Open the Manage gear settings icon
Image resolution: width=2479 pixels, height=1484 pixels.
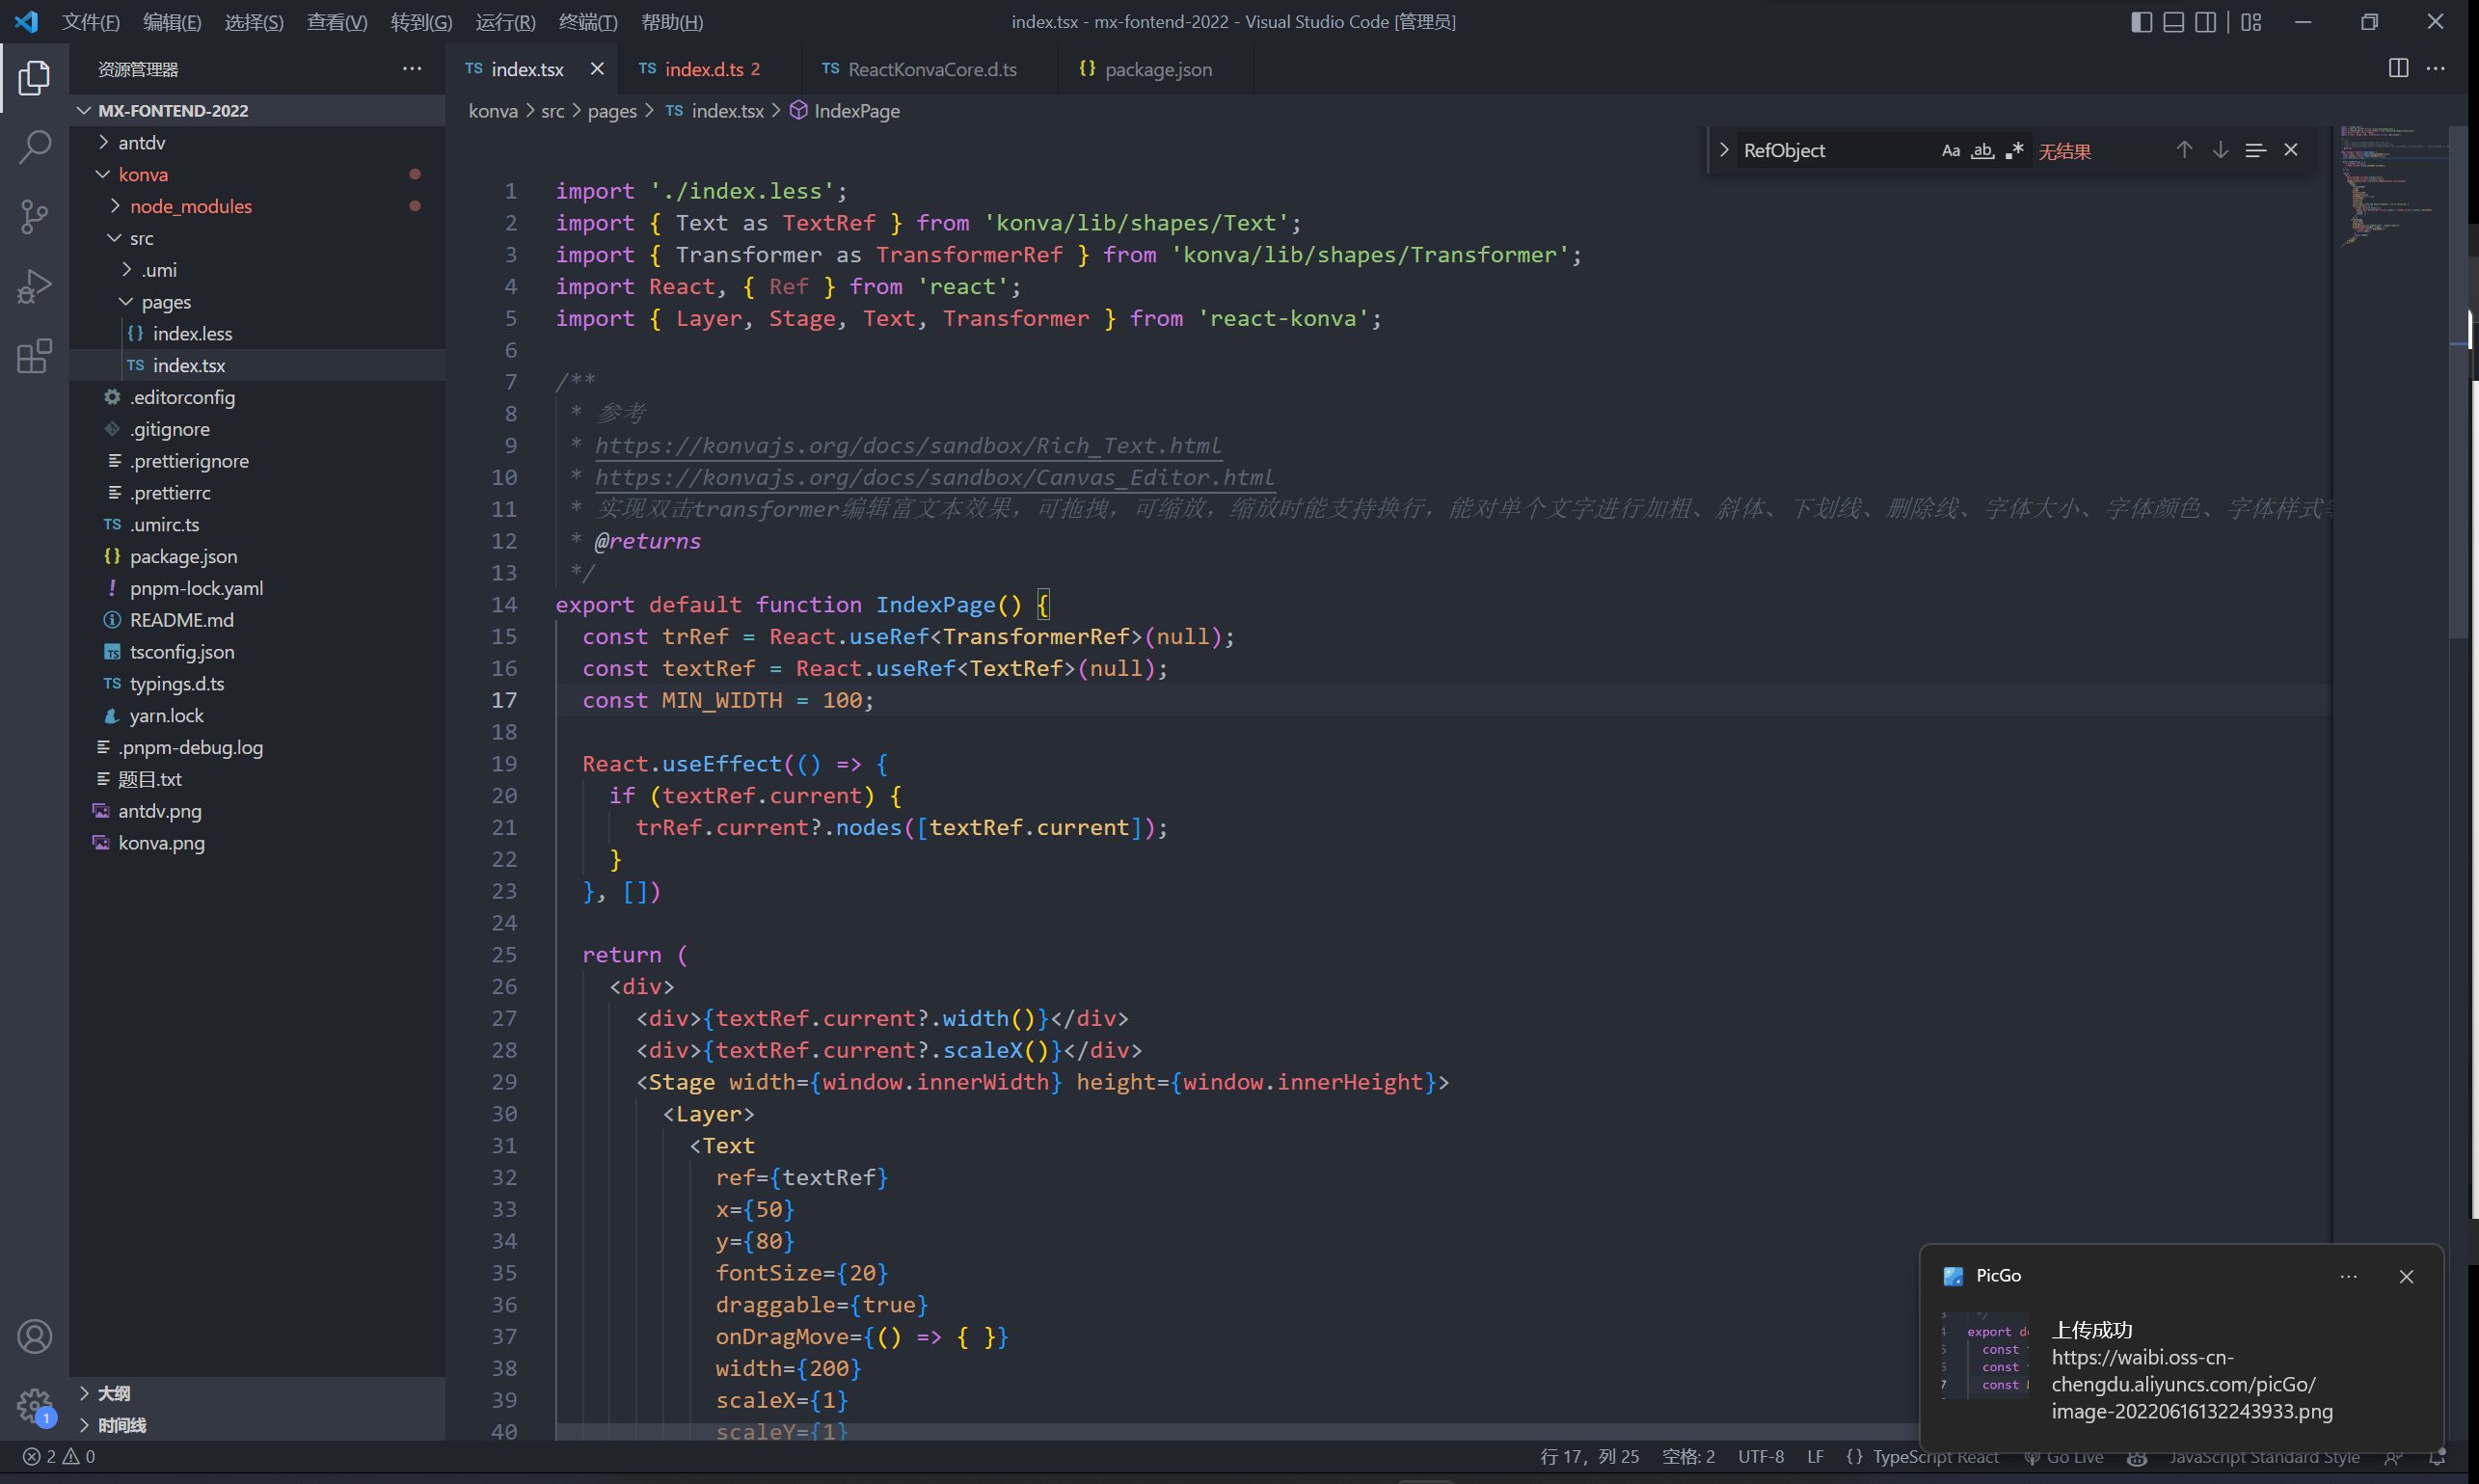34,1405
